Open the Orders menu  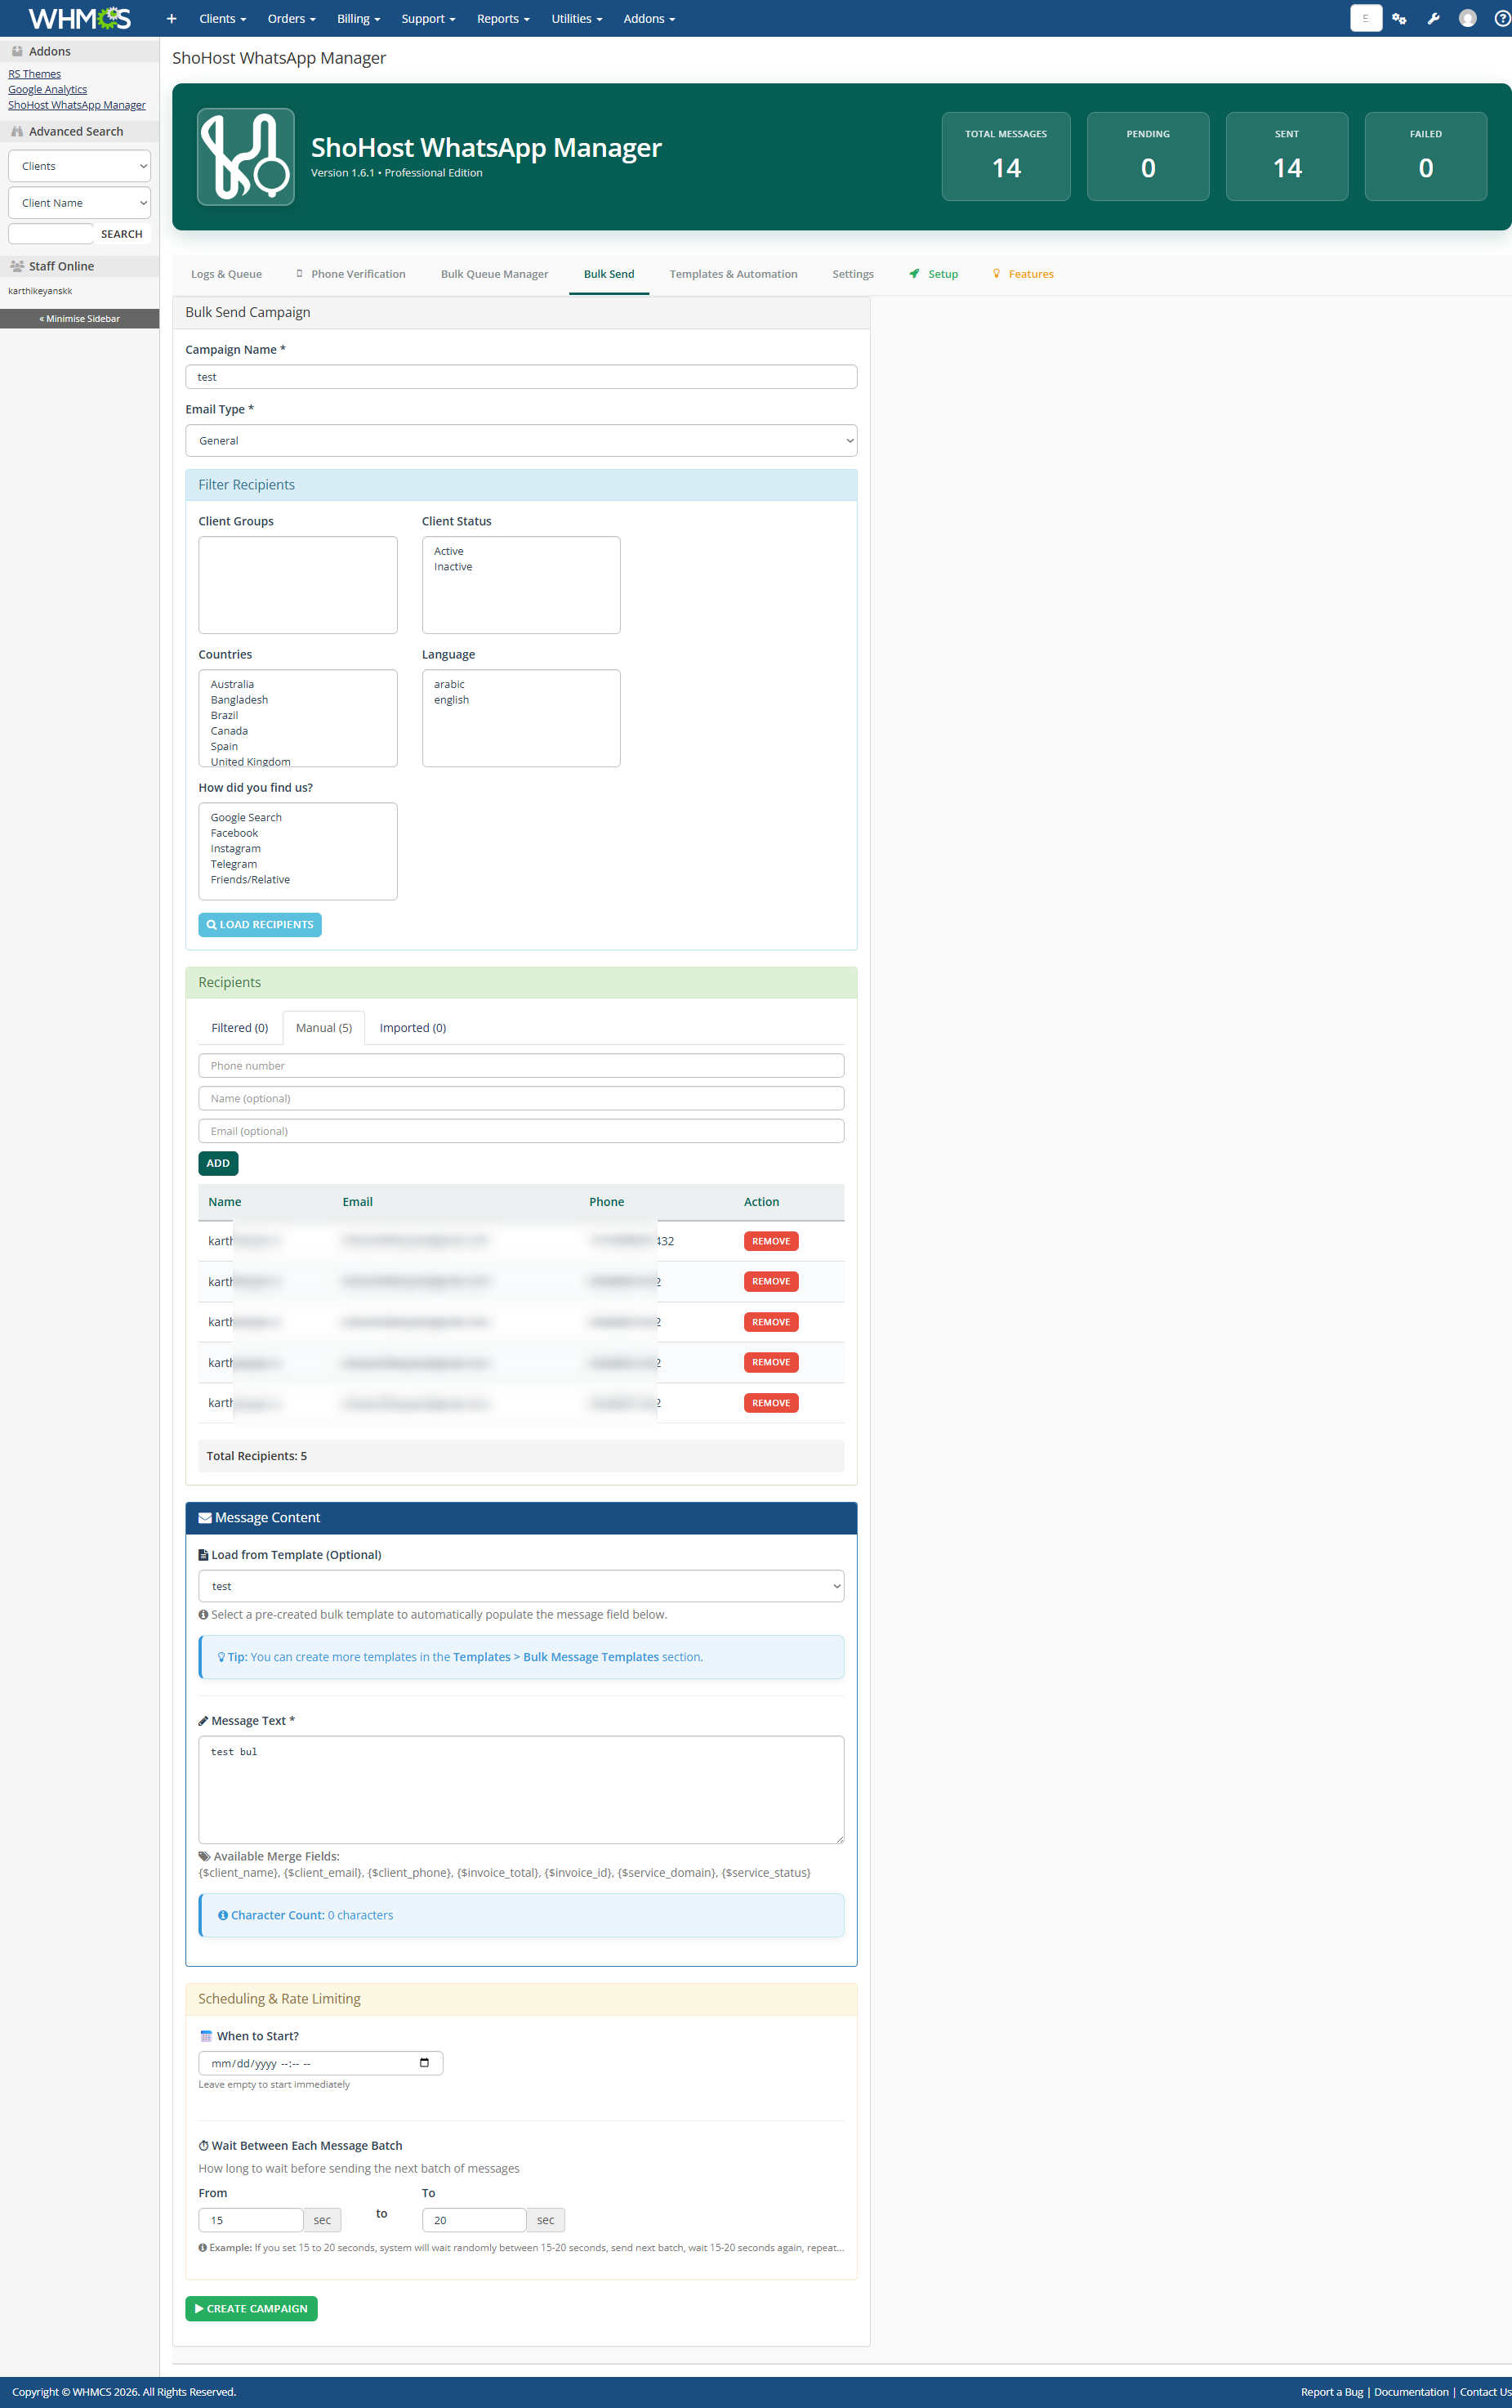pos(291,19)
